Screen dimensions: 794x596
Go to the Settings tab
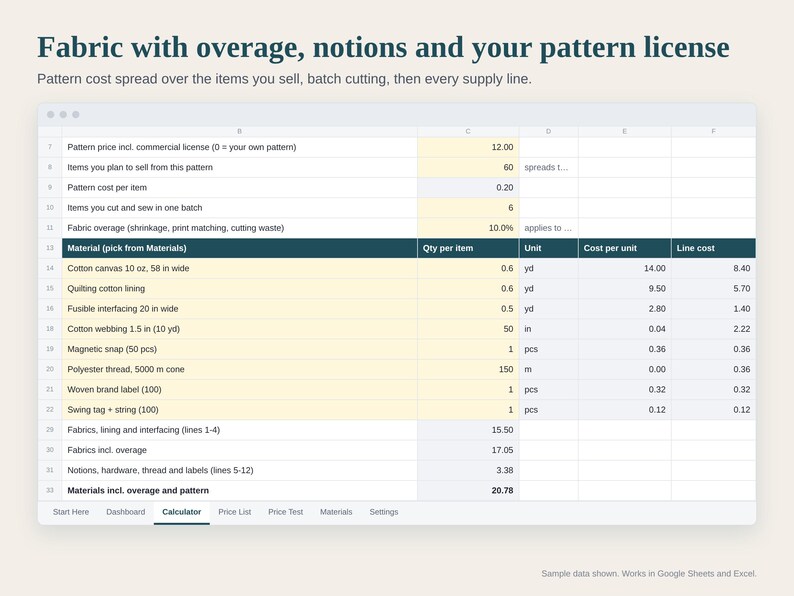click(384, 512)
